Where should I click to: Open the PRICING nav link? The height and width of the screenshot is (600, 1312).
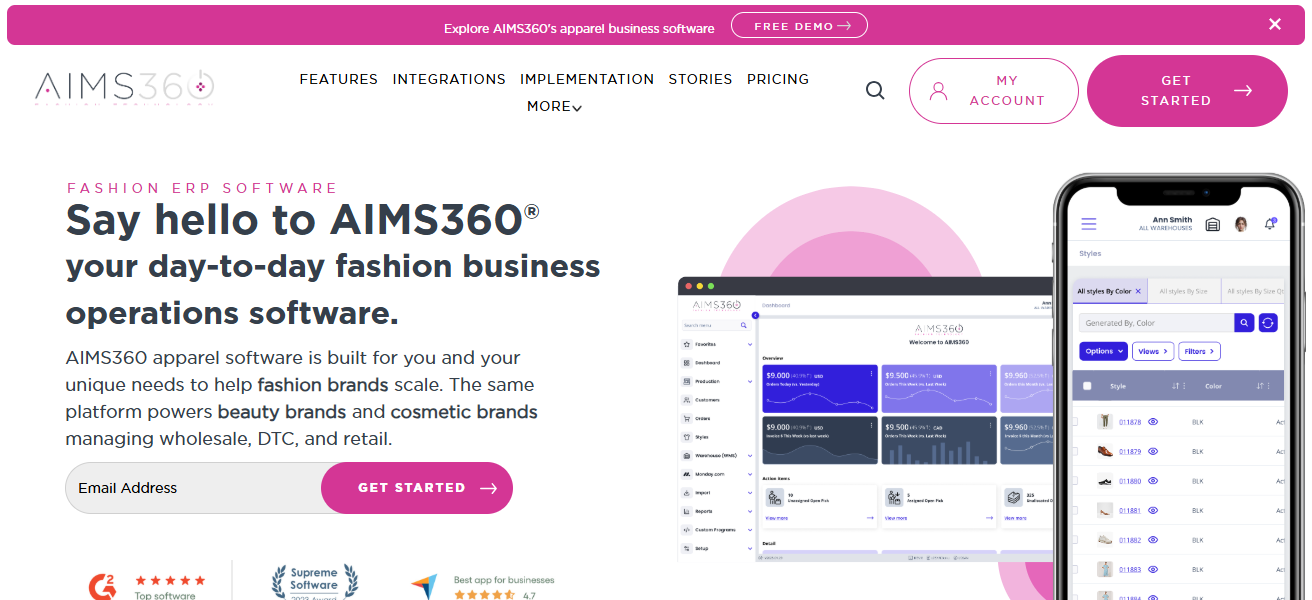point(778,79)
